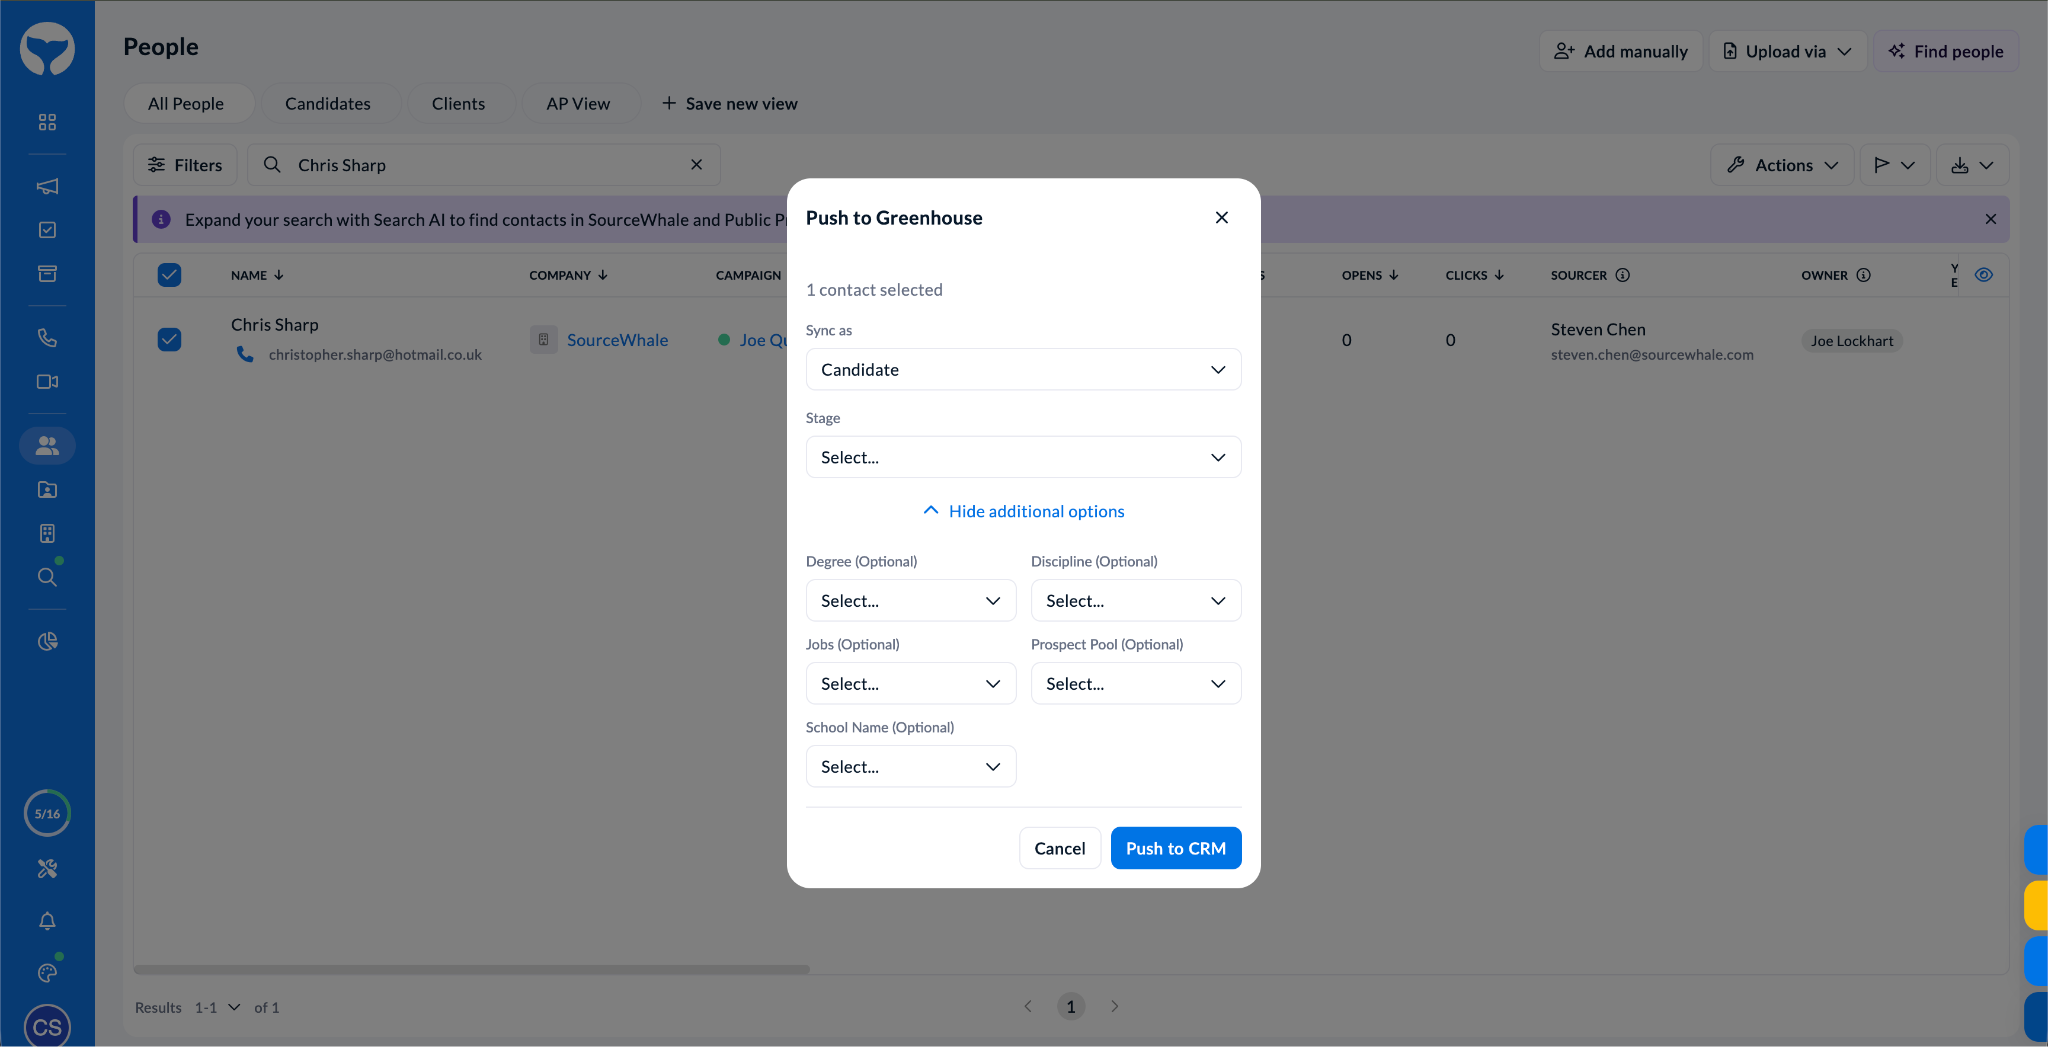Screen dimensions: 2048x1047
Task: Open the flag dropdown in toolbar
Action: pos(1895,165)
